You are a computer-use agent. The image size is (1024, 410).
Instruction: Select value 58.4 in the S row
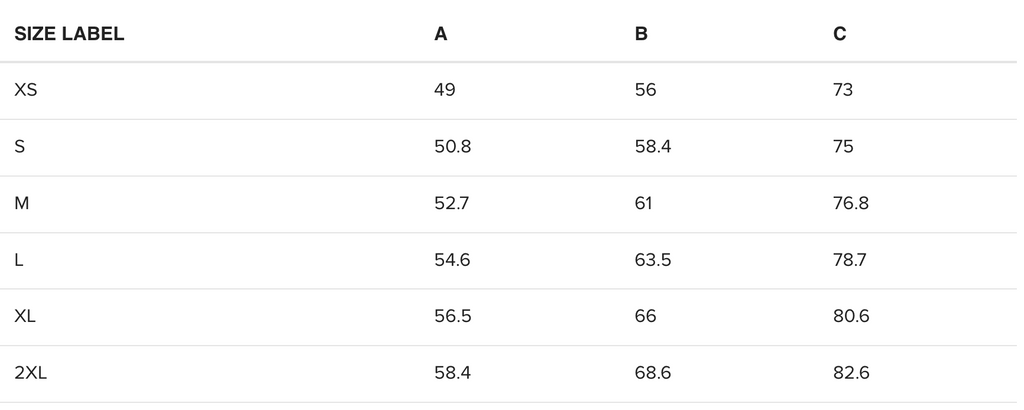click(652, 147)
